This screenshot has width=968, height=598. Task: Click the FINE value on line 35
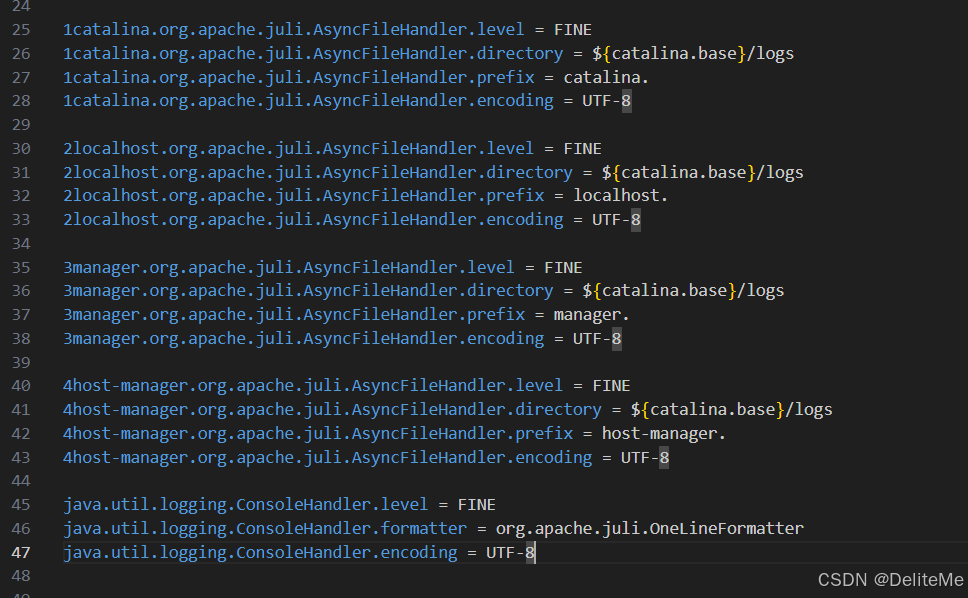click(563, 267)
